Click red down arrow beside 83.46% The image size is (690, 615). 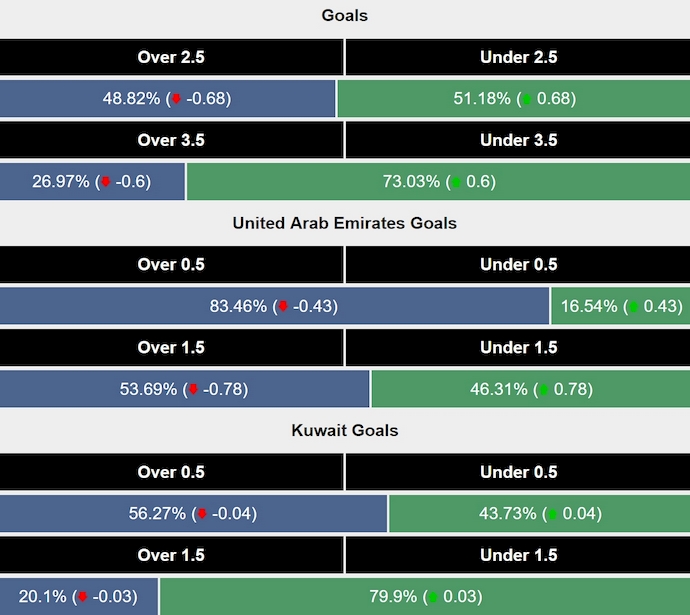pos(283,306)
